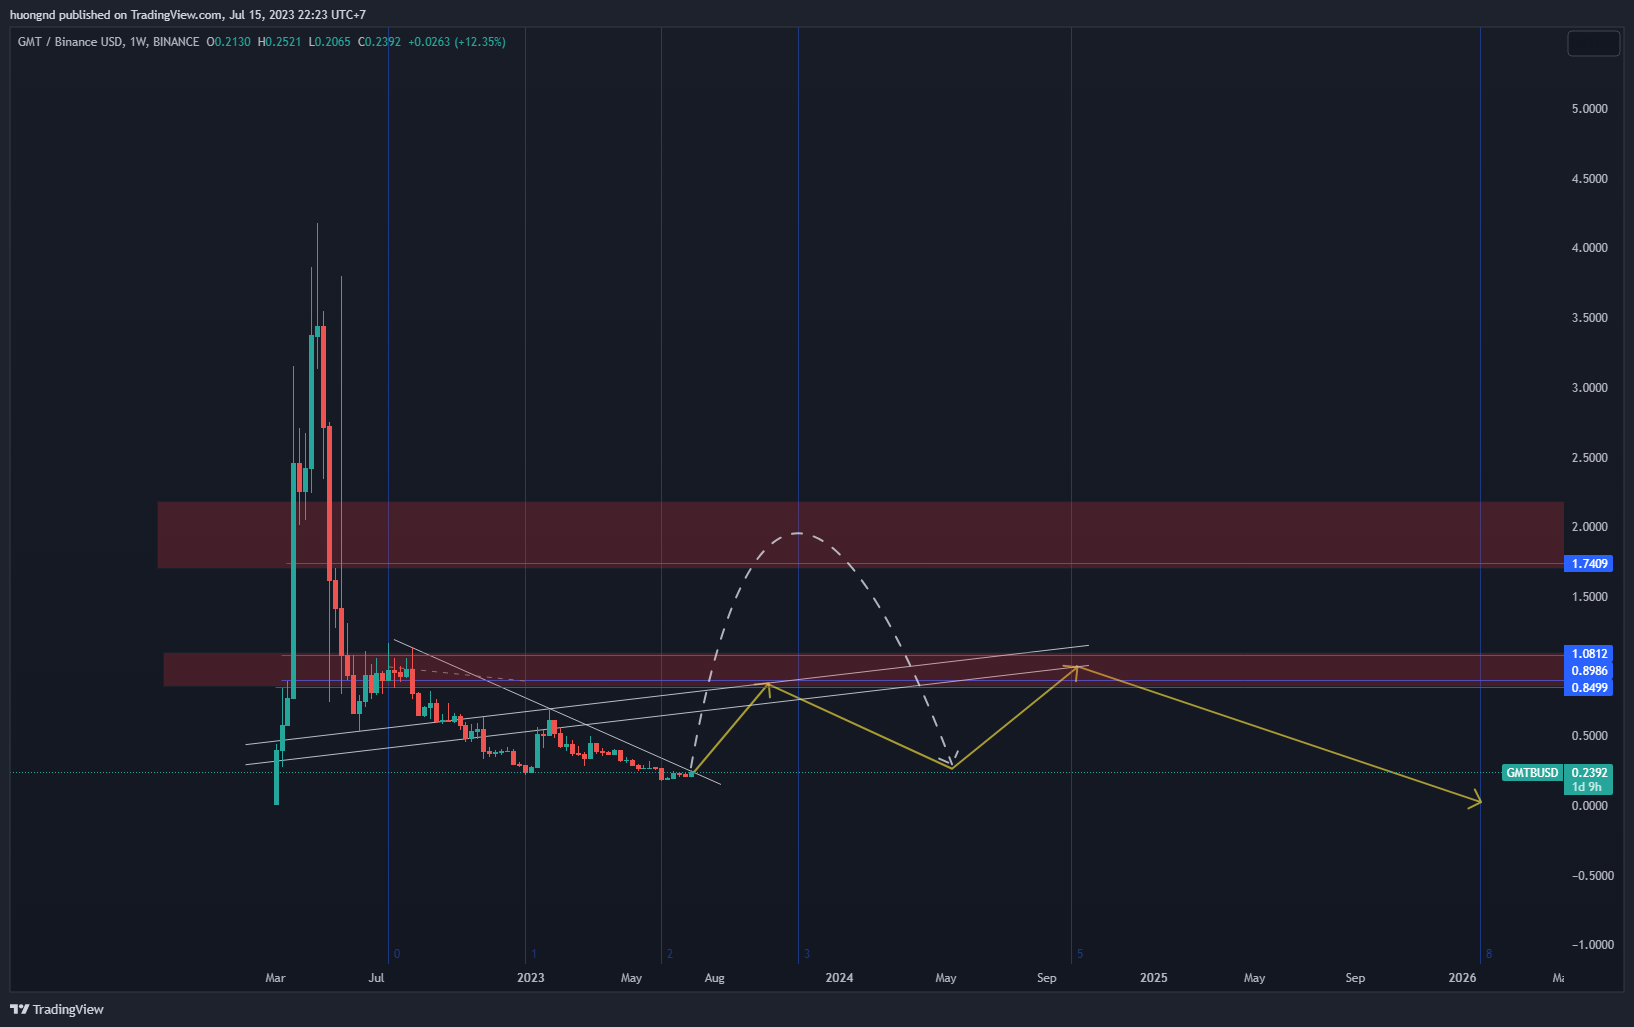This screenshot has height=1027, width=1634.
Task: Click the Aug label on time axis
Action: (x=714, y=978)
